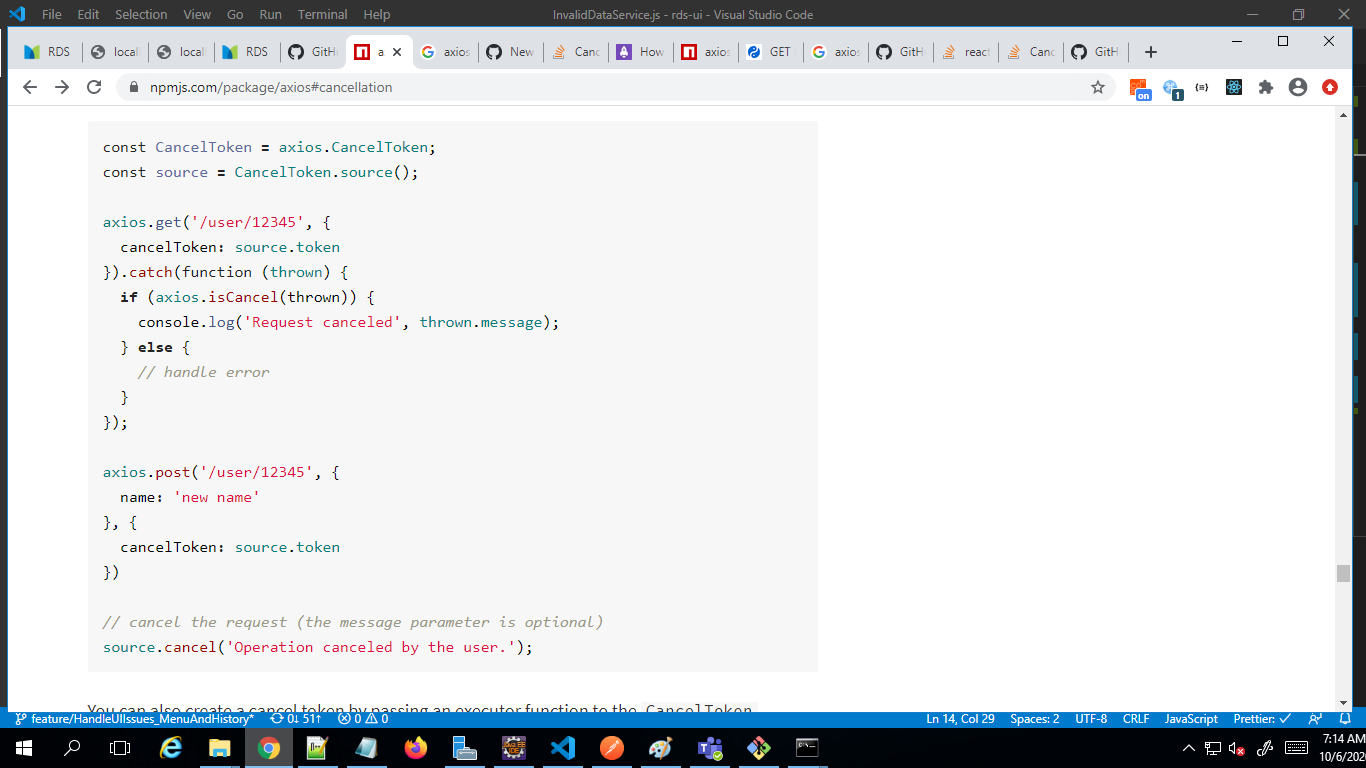Screen dimensions: 1366x768
Task: Launch Microsoft Teams from the taskbar
Action: (709, 746)
